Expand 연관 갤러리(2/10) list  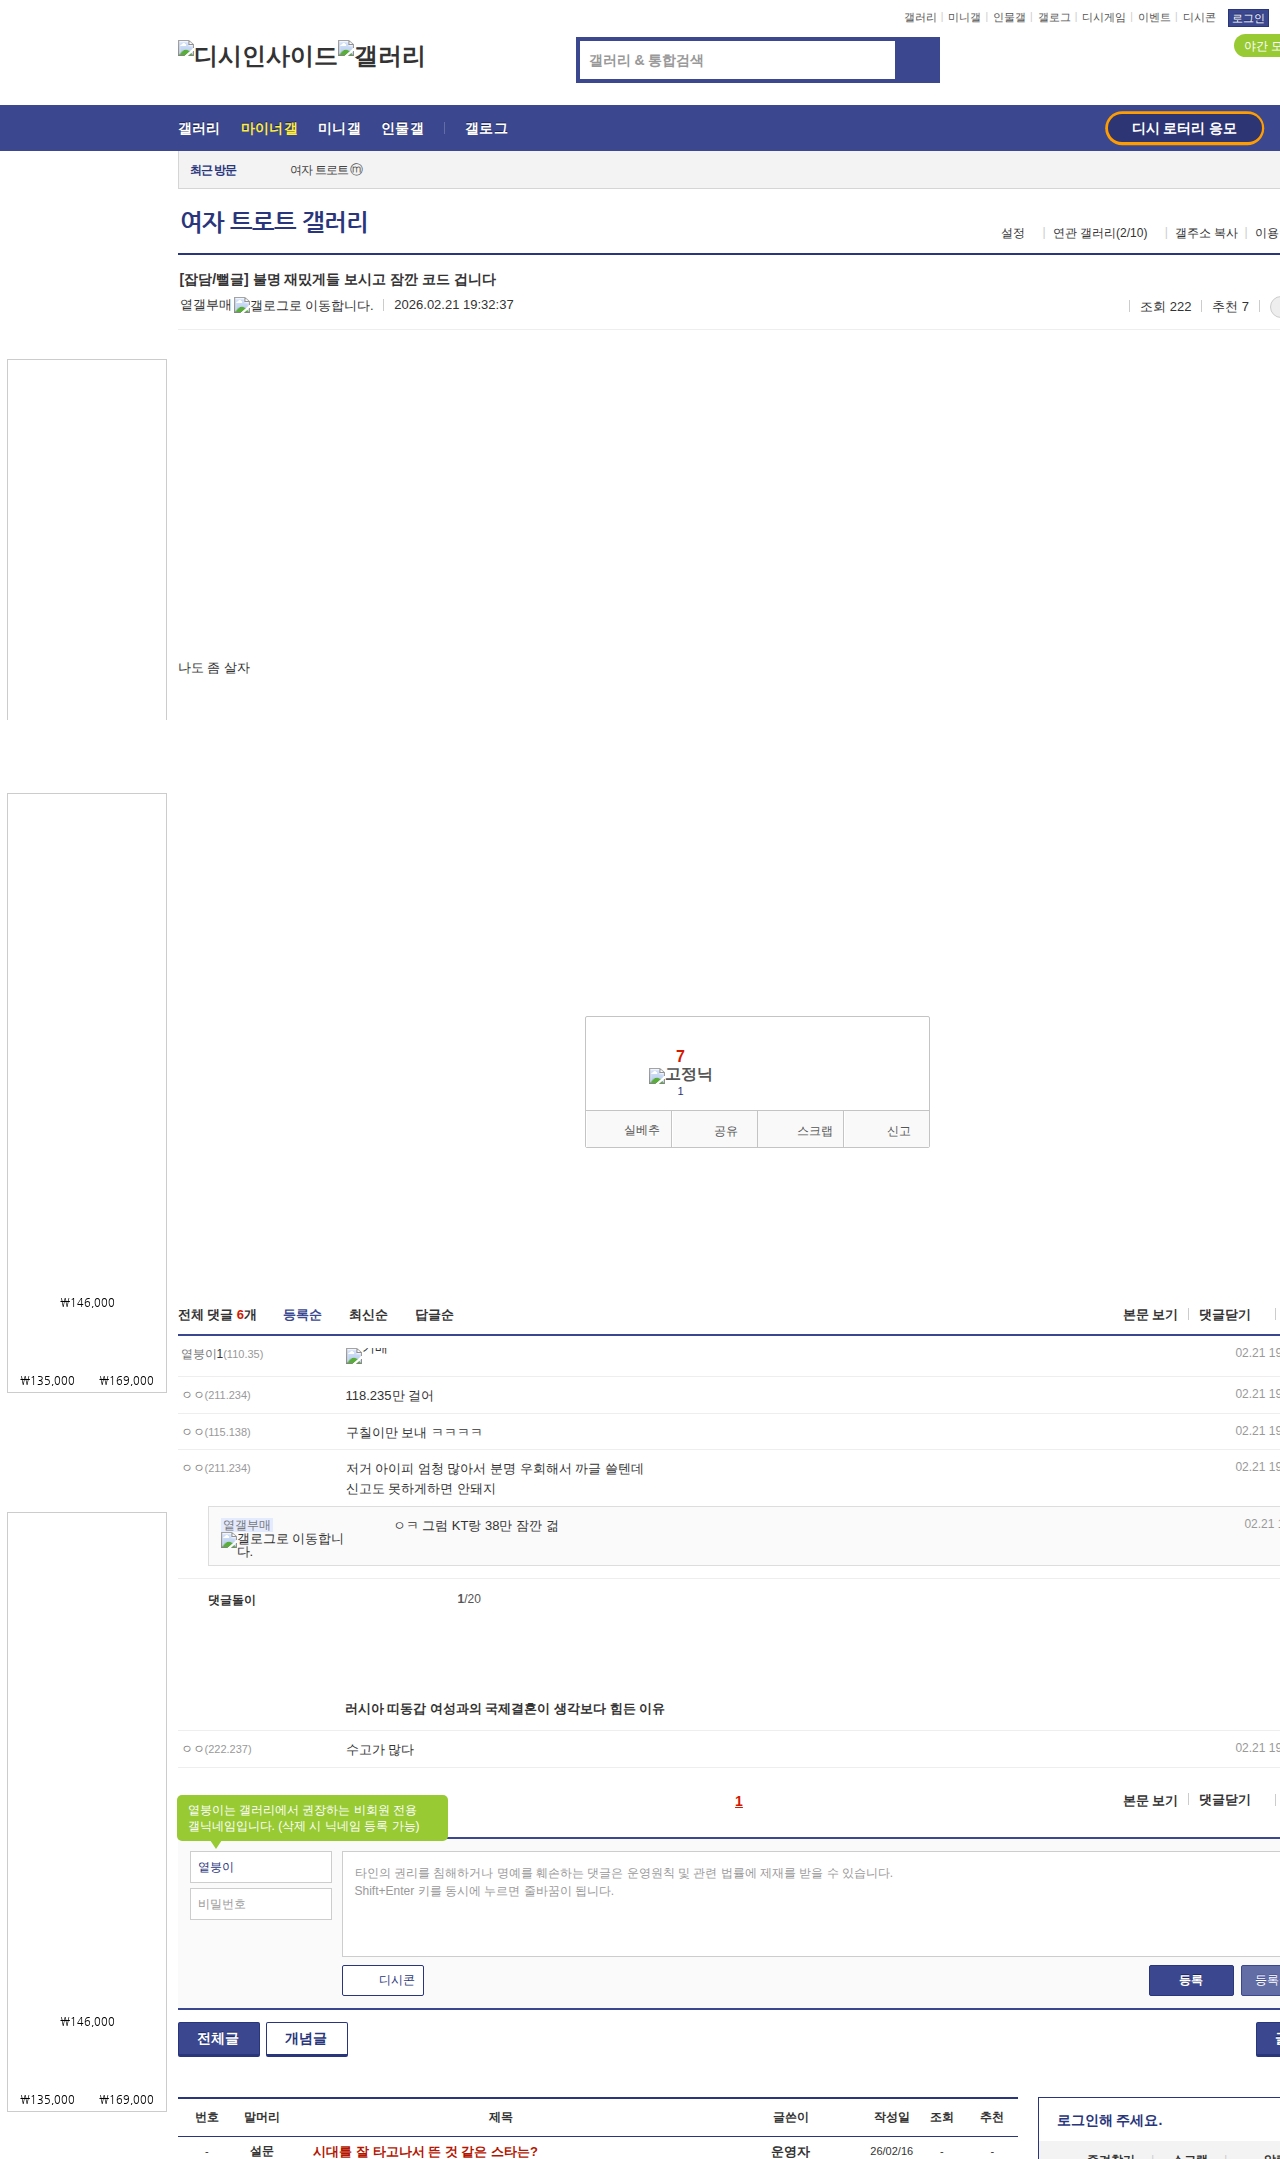1100,233
